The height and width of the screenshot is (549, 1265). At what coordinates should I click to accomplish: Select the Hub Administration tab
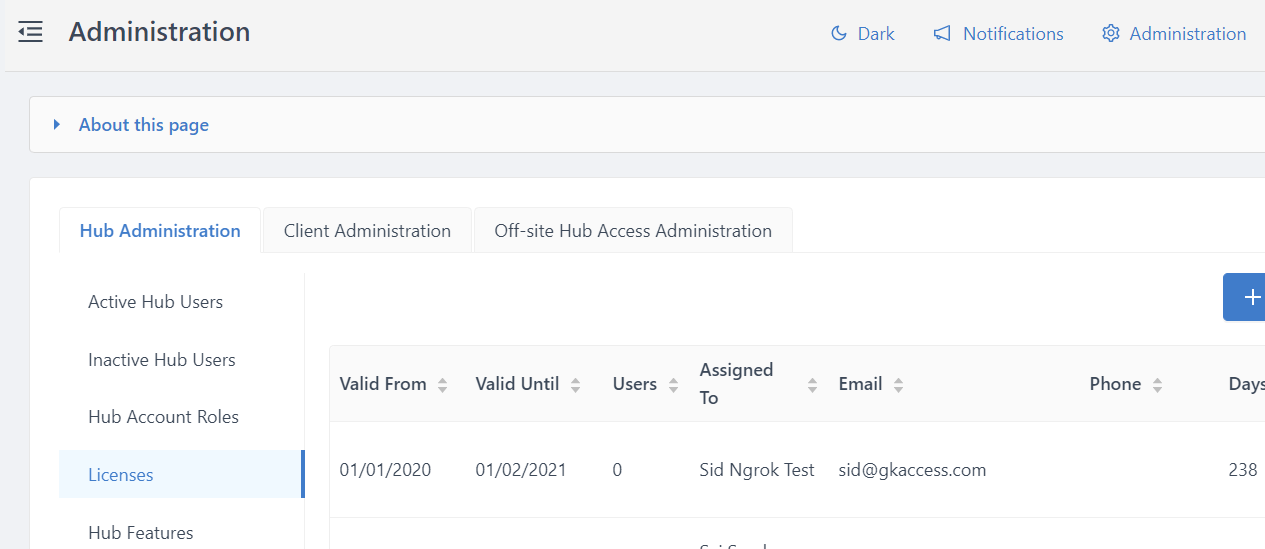pyautogui.click(x=160, y=231)
